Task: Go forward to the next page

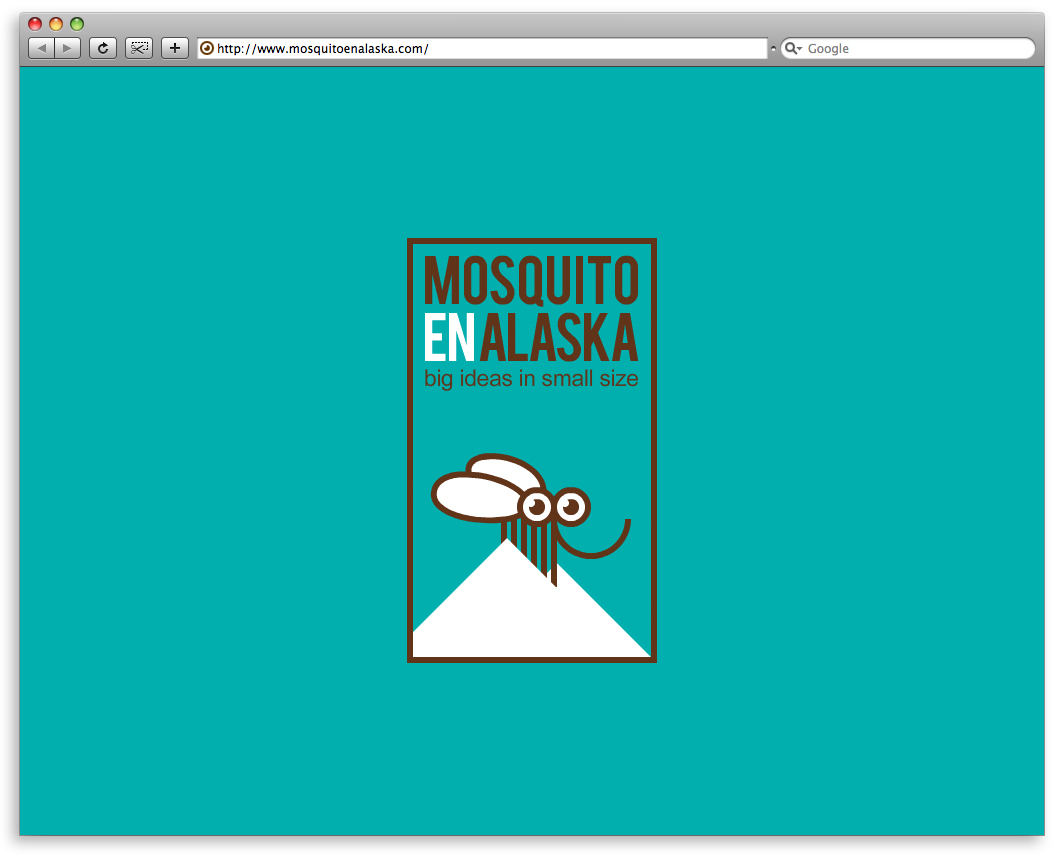Action: [x=67, y=48]
